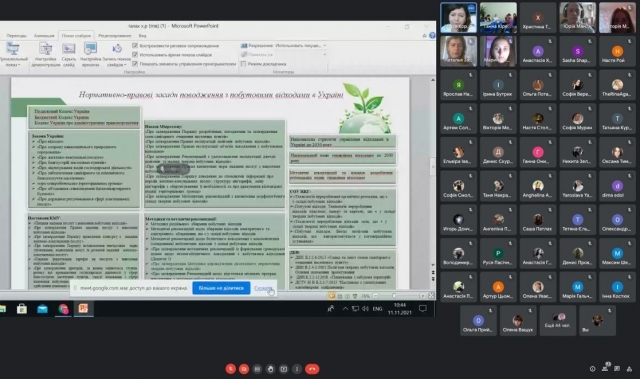Select the Вы self-view tile
The height and width of the screenshot is (379, 640).
point(597,320)
